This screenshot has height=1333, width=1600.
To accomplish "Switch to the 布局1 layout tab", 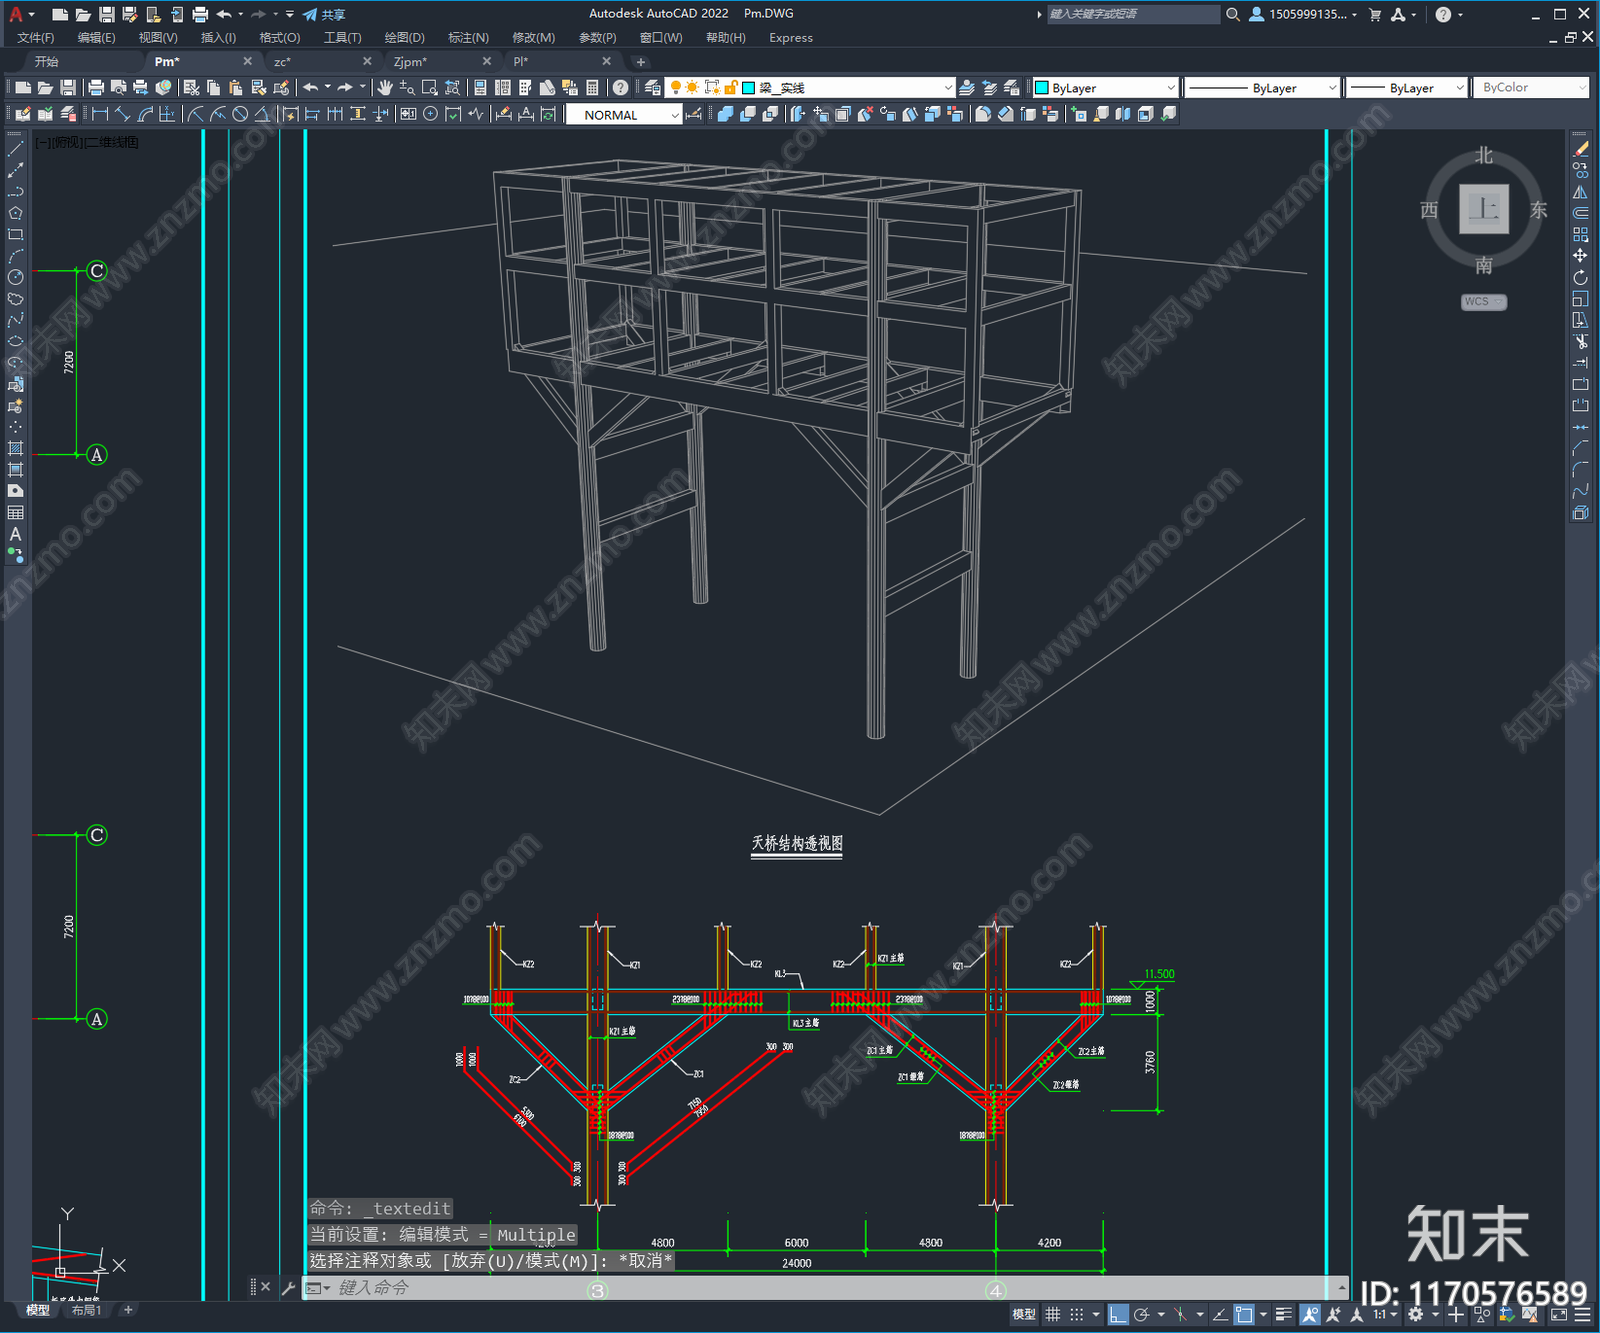I will (x=87, y=1310).
